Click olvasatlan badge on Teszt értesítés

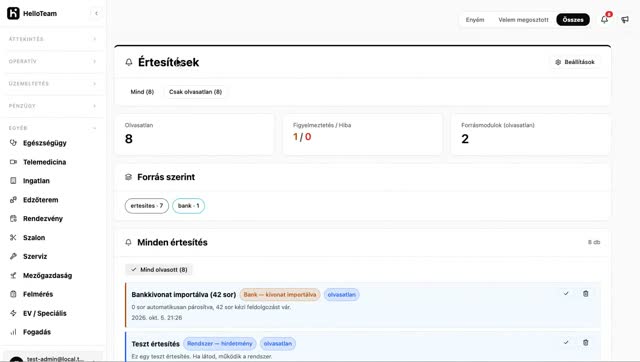click(278, 344)
